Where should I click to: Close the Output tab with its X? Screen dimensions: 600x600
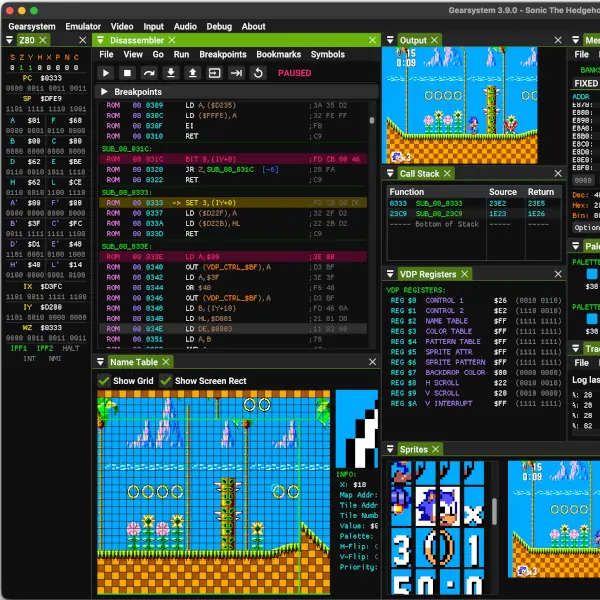[x=434, y=40]
